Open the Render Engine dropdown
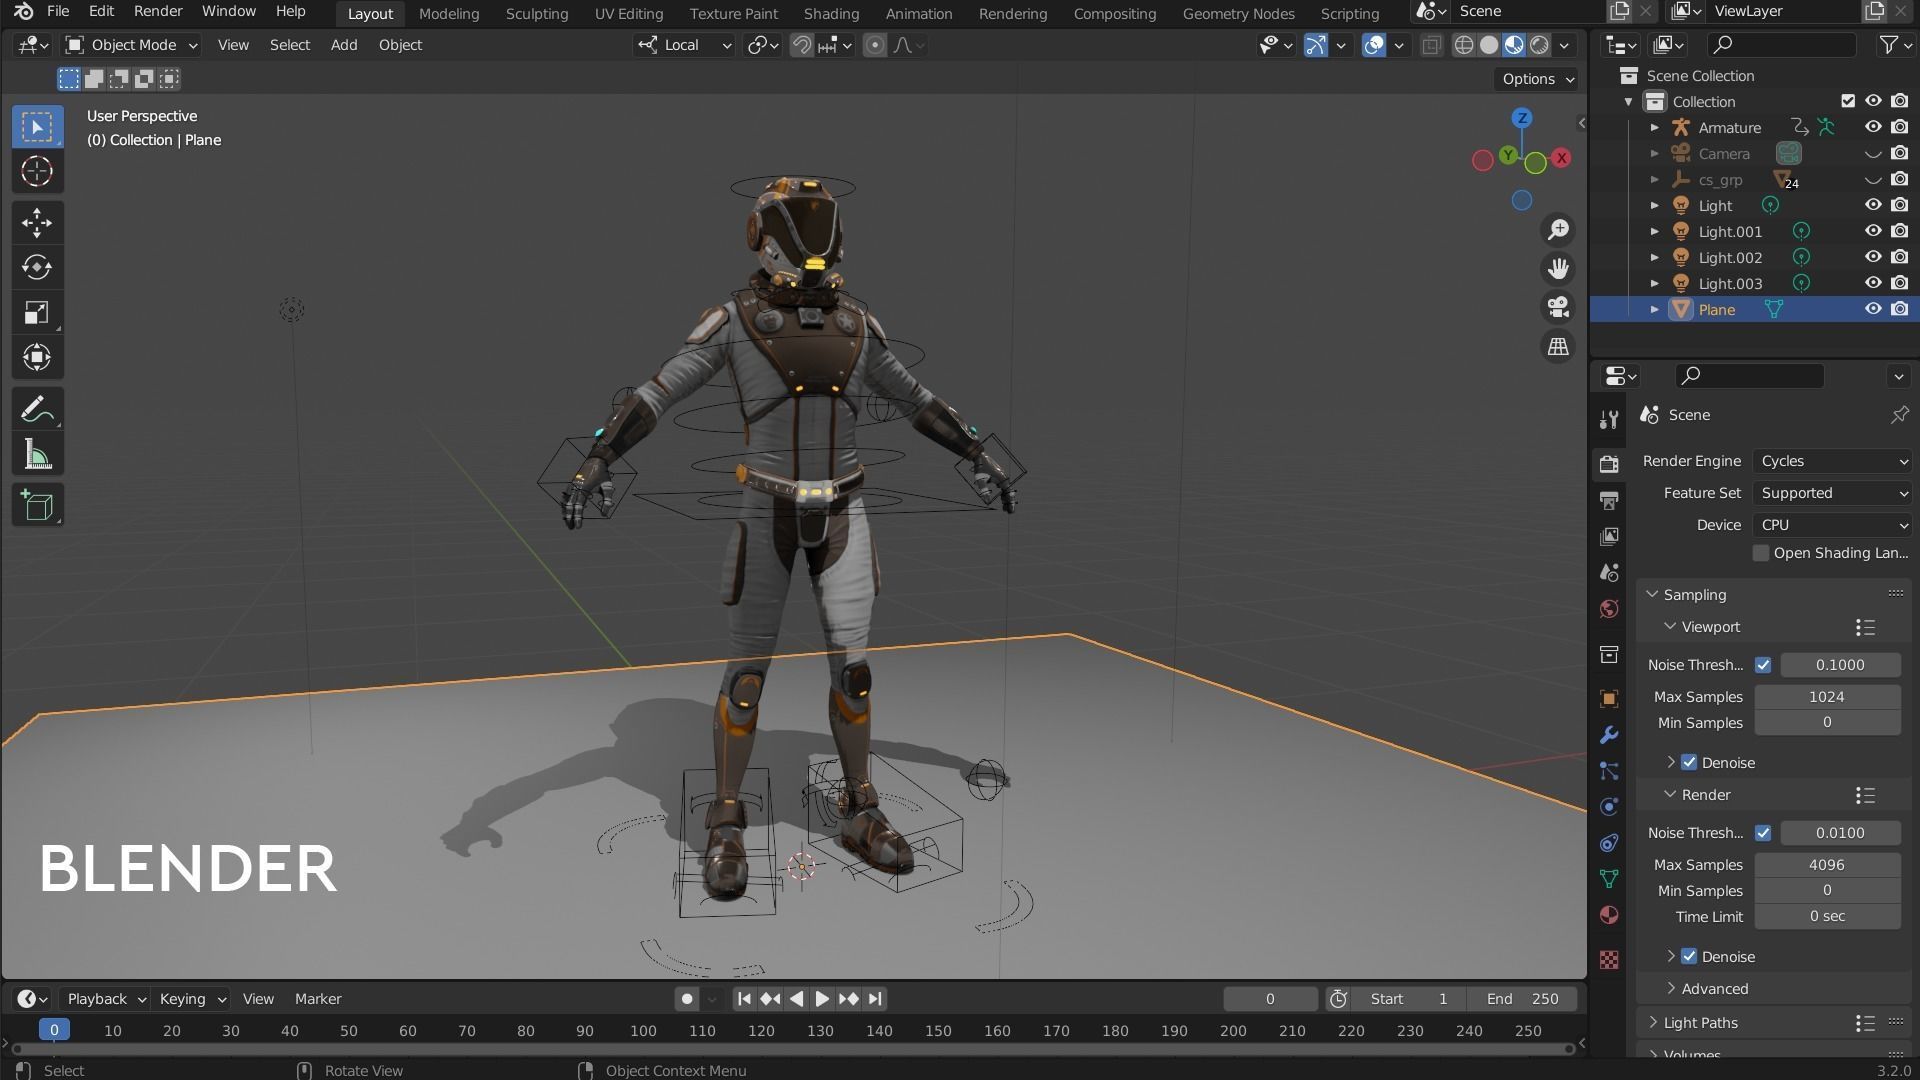 coord(1833,461)
